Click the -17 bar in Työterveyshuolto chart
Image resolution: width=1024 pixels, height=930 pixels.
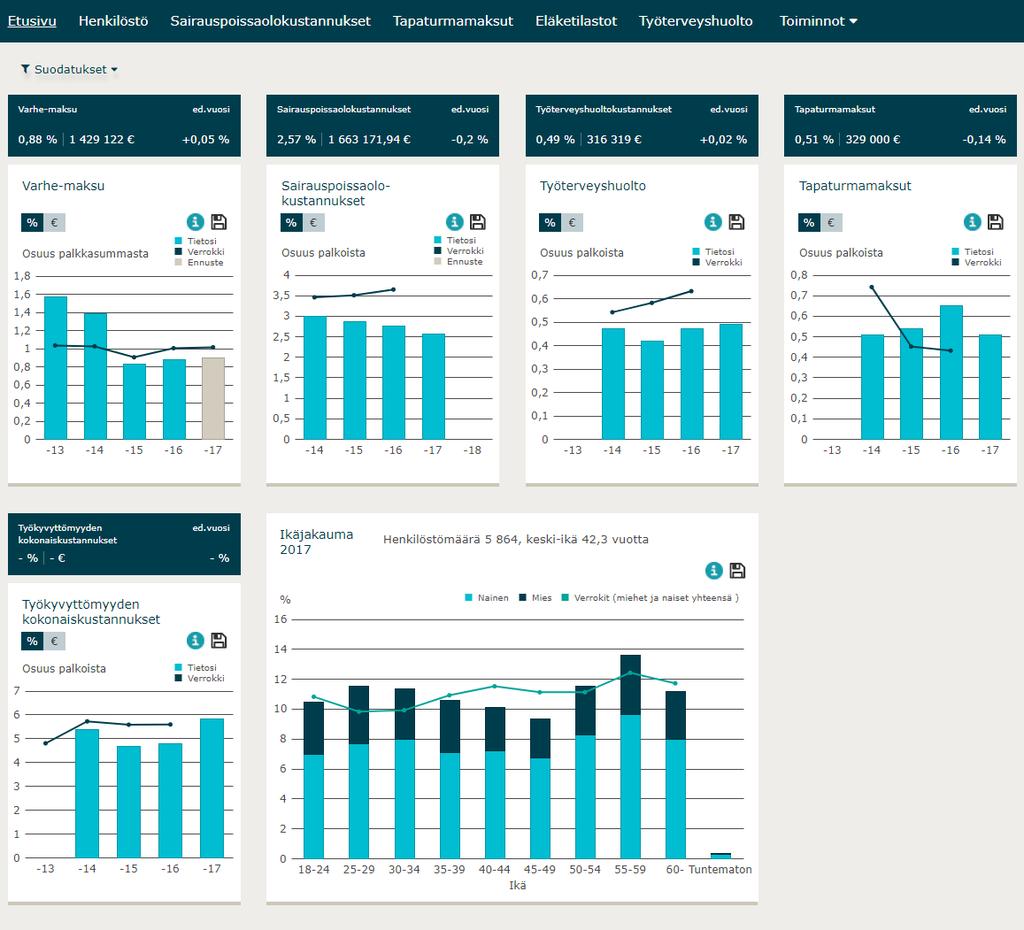(731, 381)
